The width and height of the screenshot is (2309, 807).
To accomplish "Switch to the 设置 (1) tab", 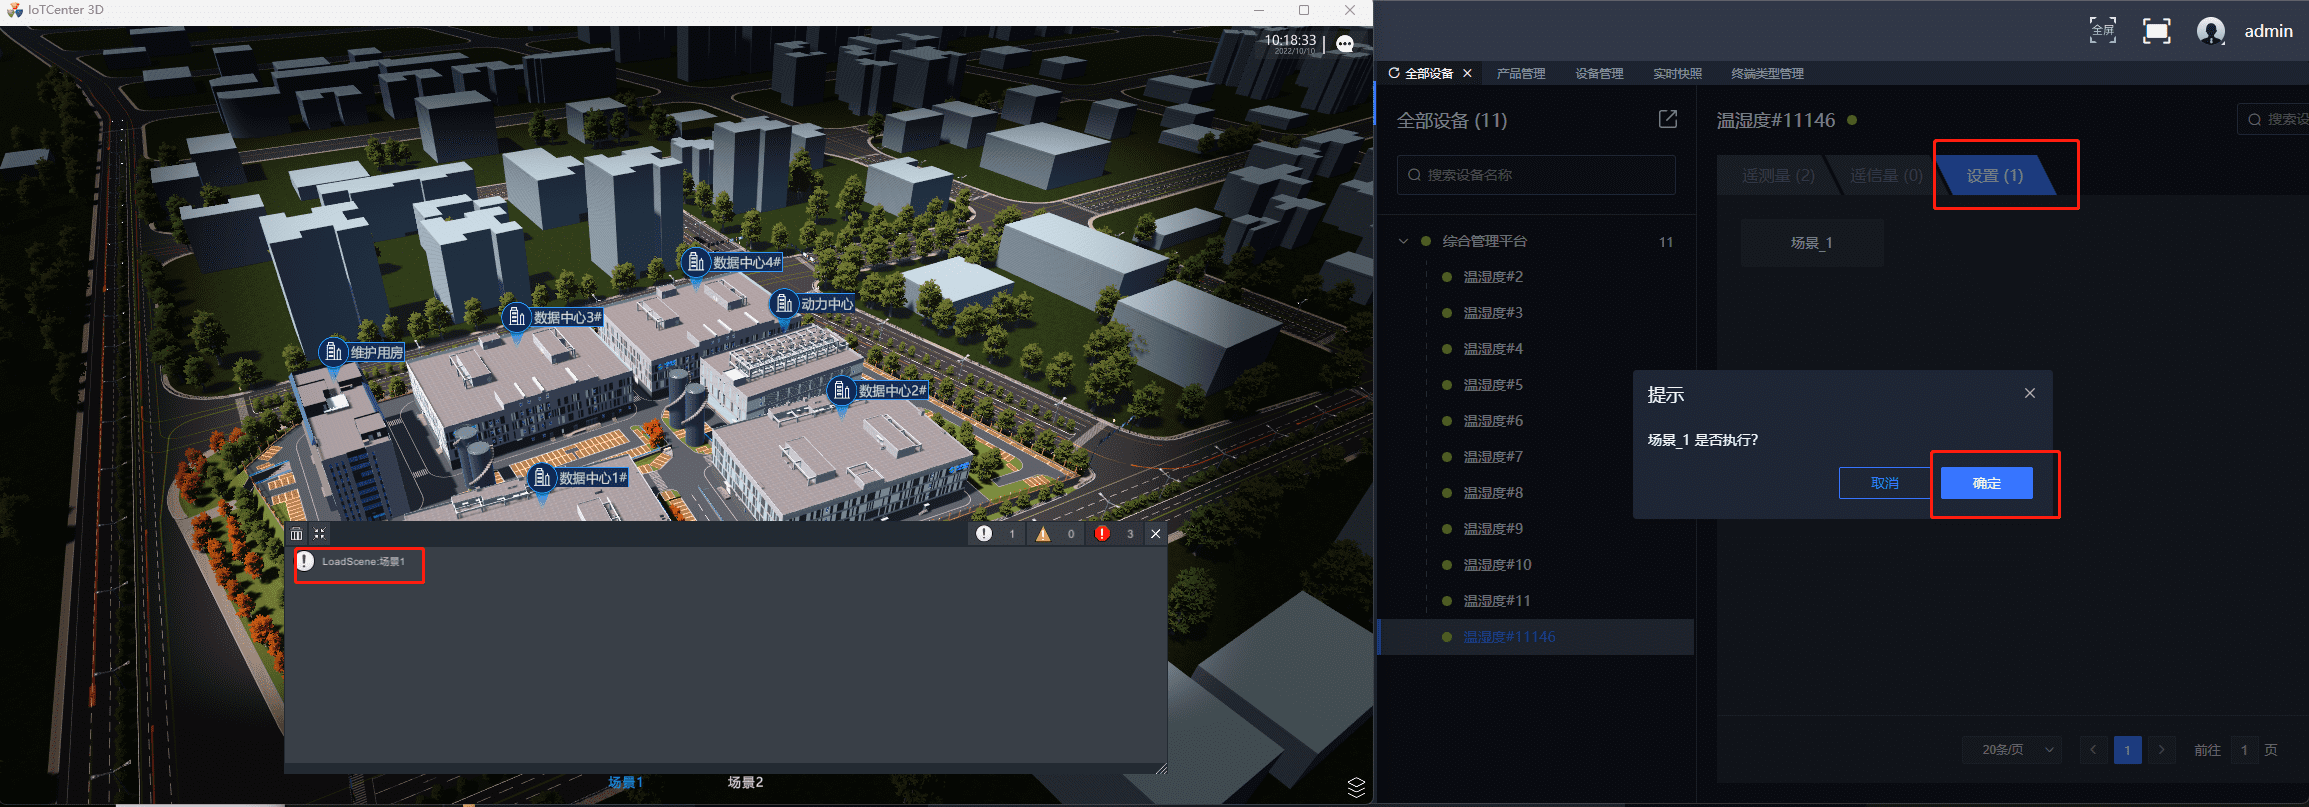I will (x=1995, y=176).
